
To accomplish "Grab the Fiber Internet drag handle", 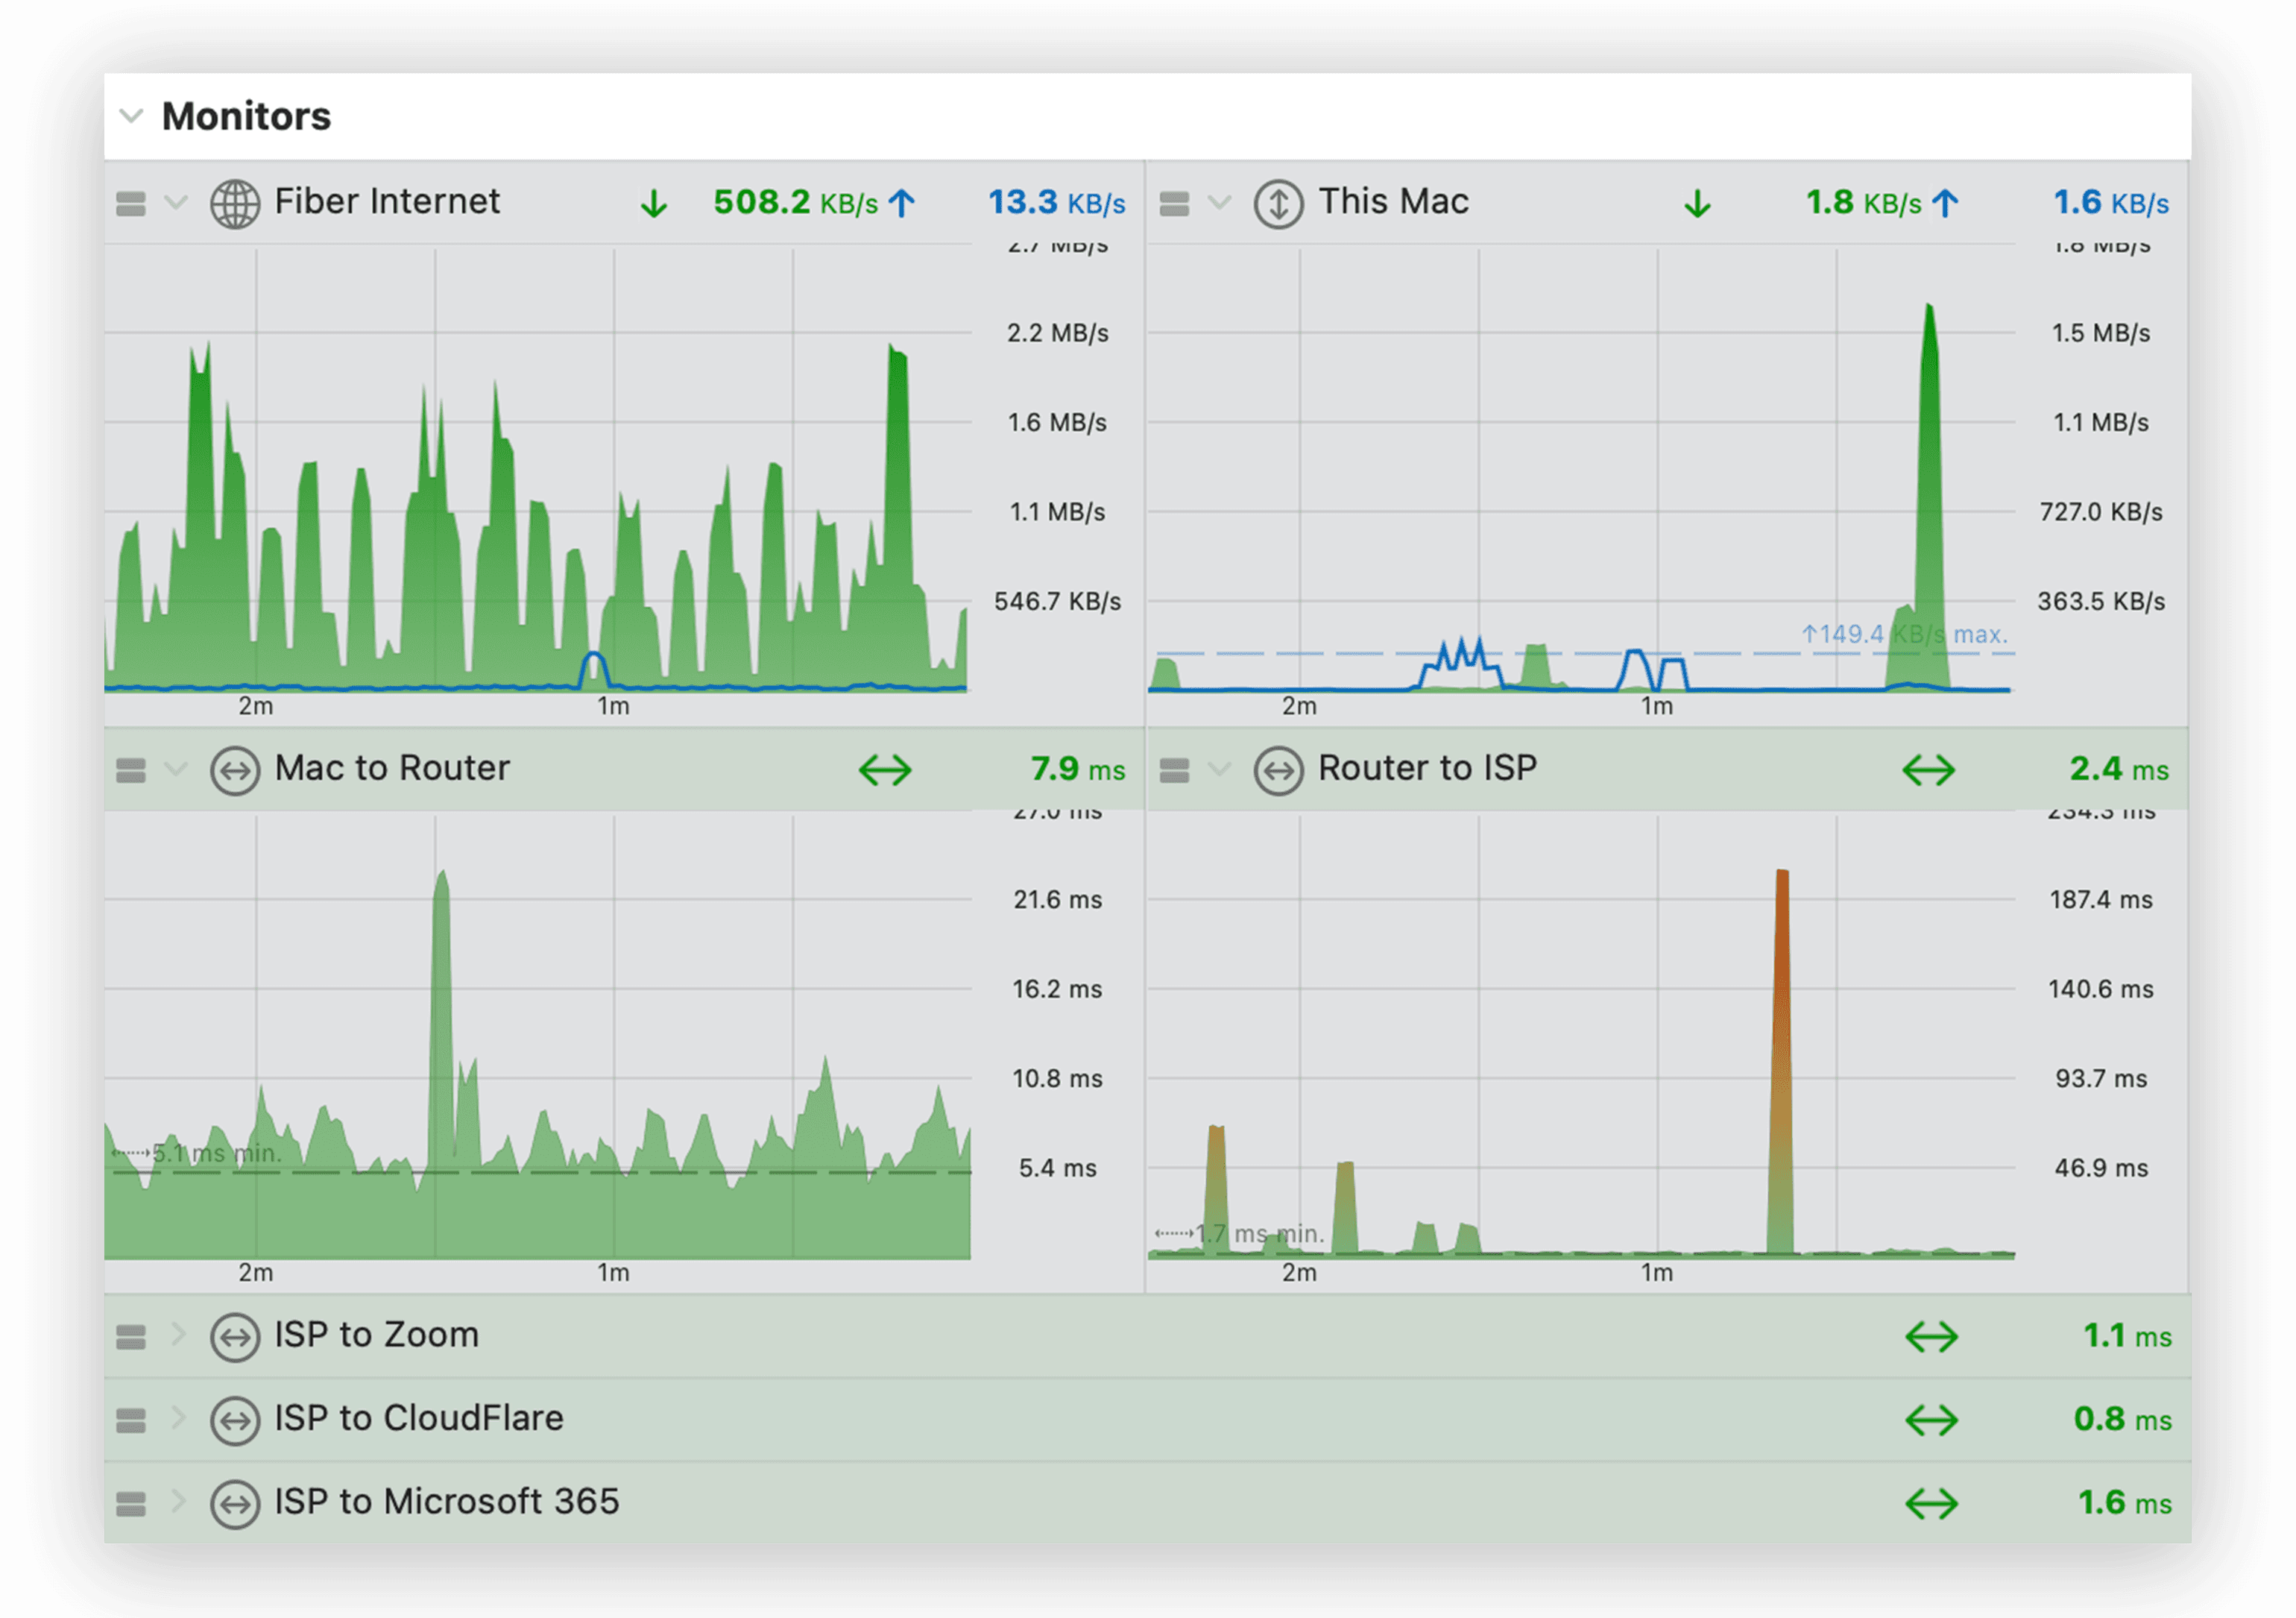I will pos(131,204).
